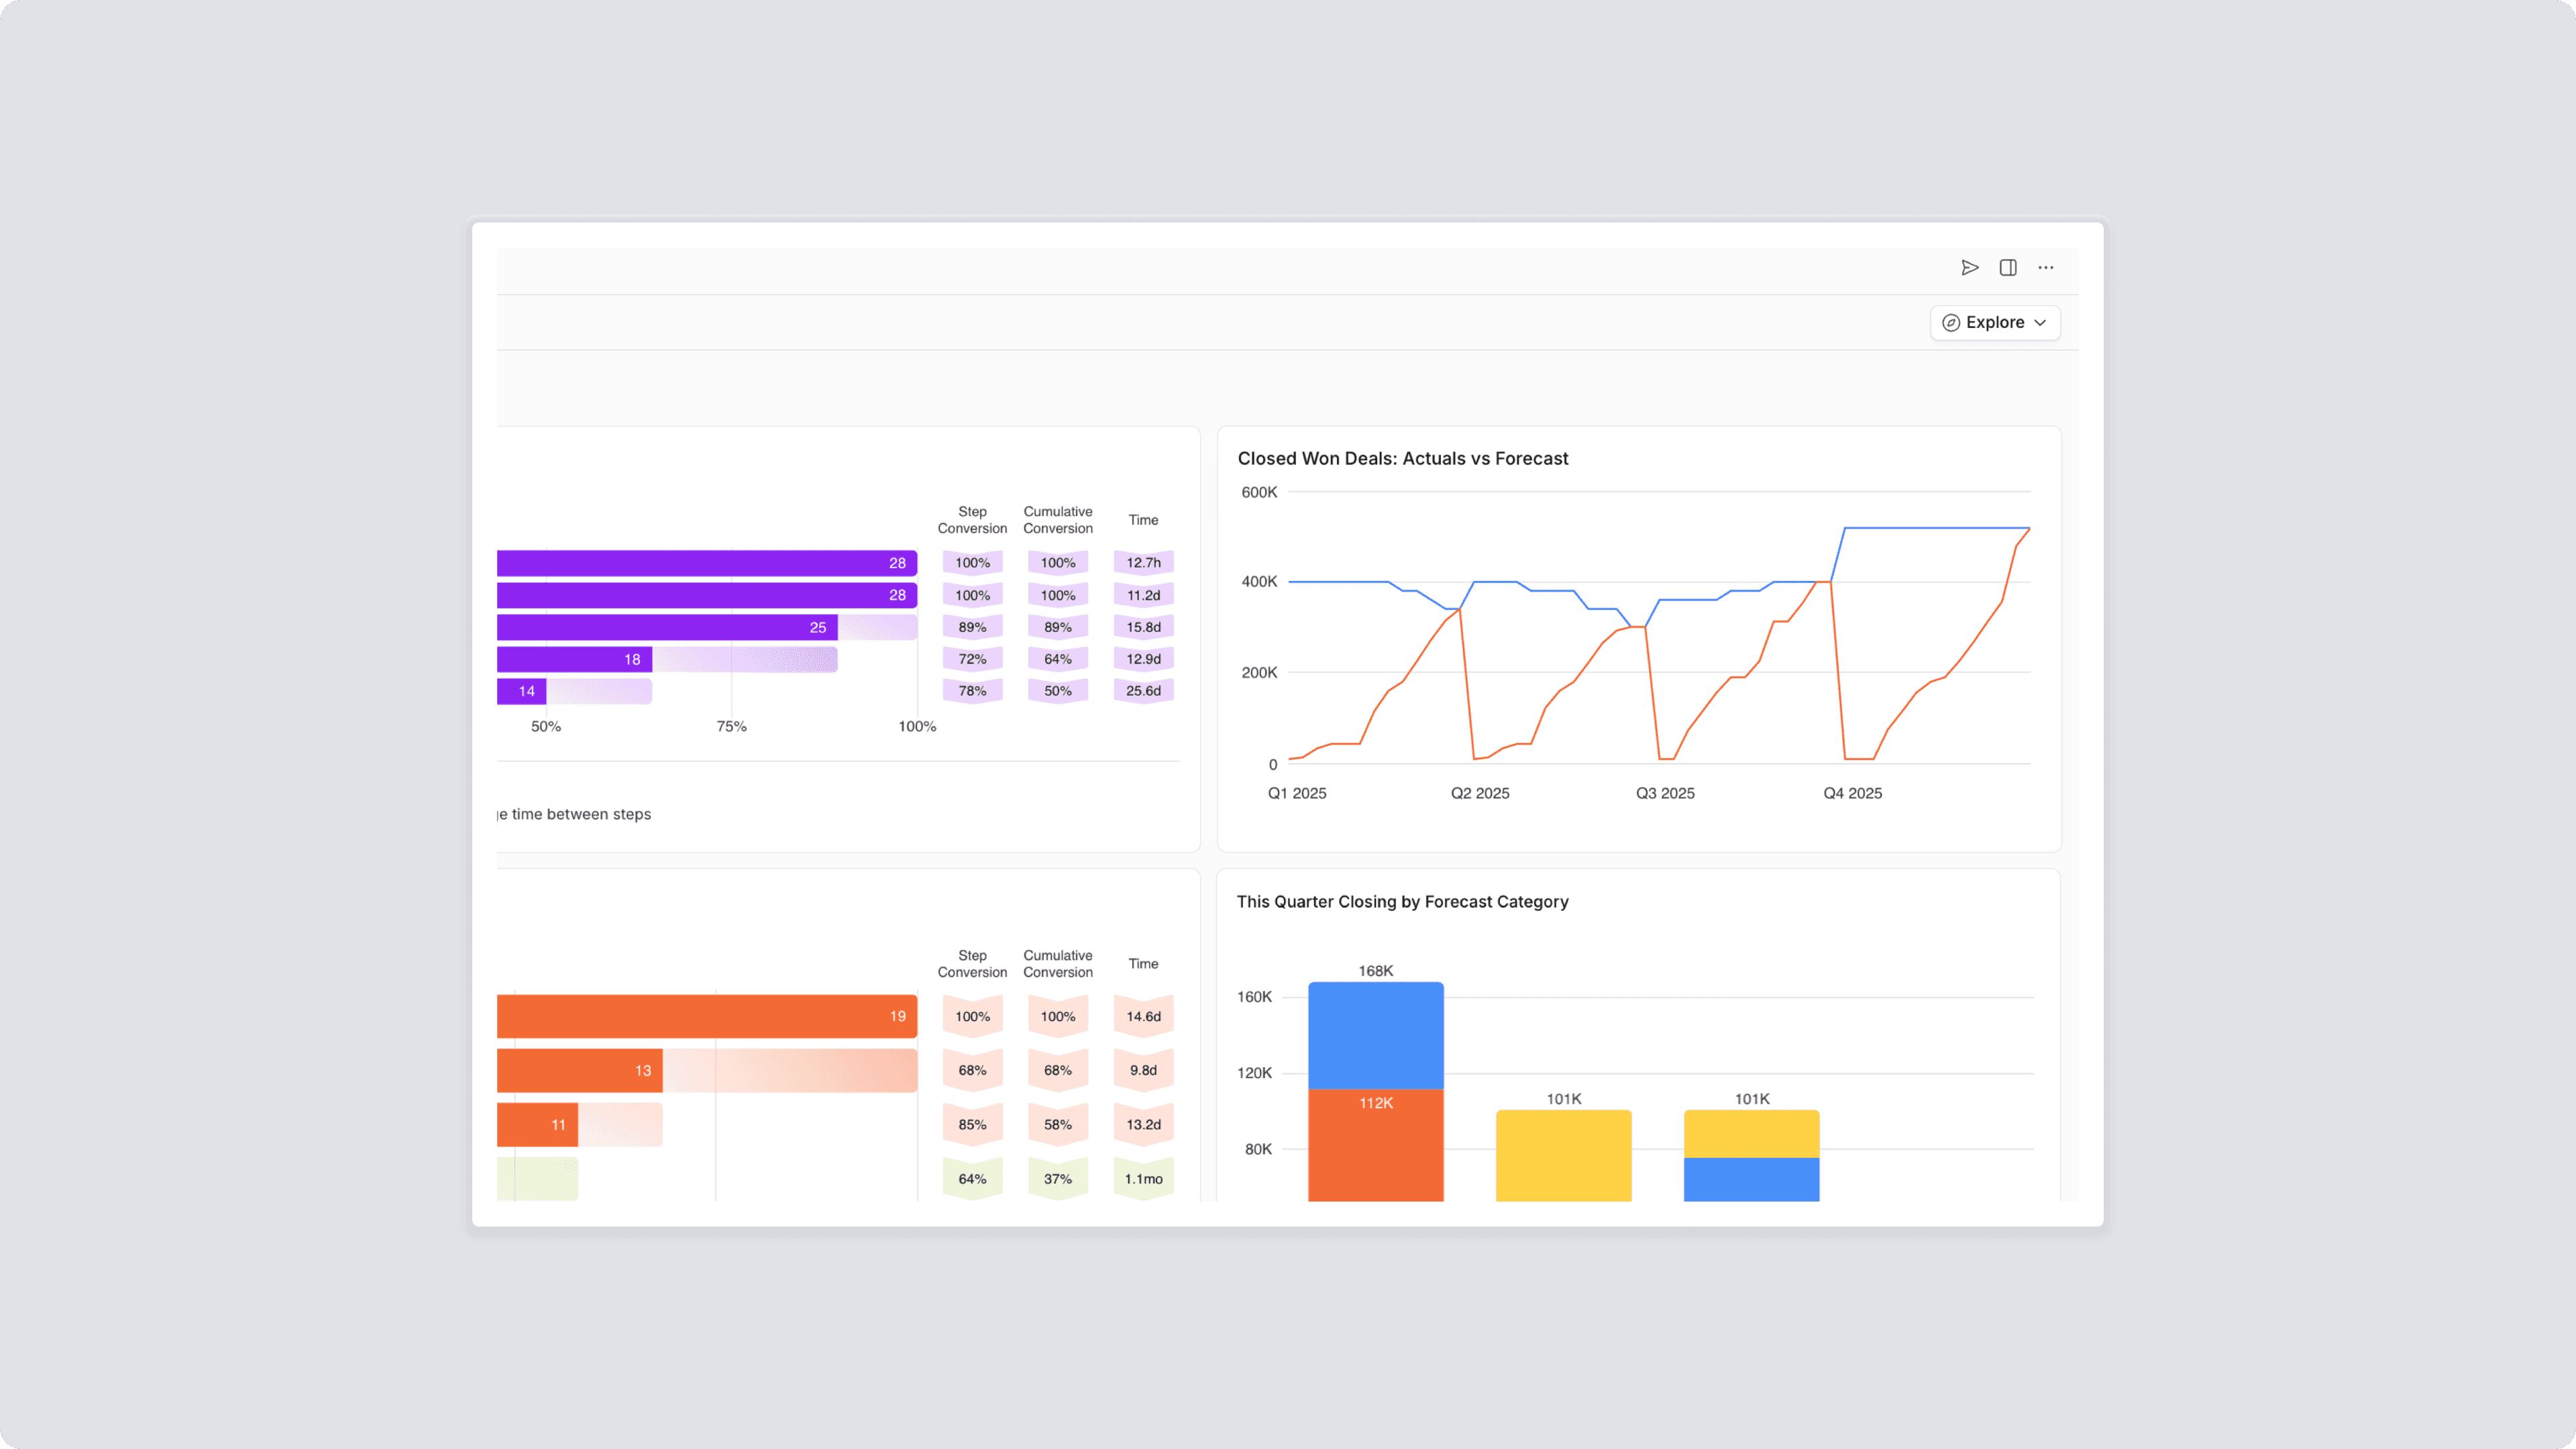Click the 1.1mo time badge
Screen dimensions: 2576x1449
[1143, 1179]
